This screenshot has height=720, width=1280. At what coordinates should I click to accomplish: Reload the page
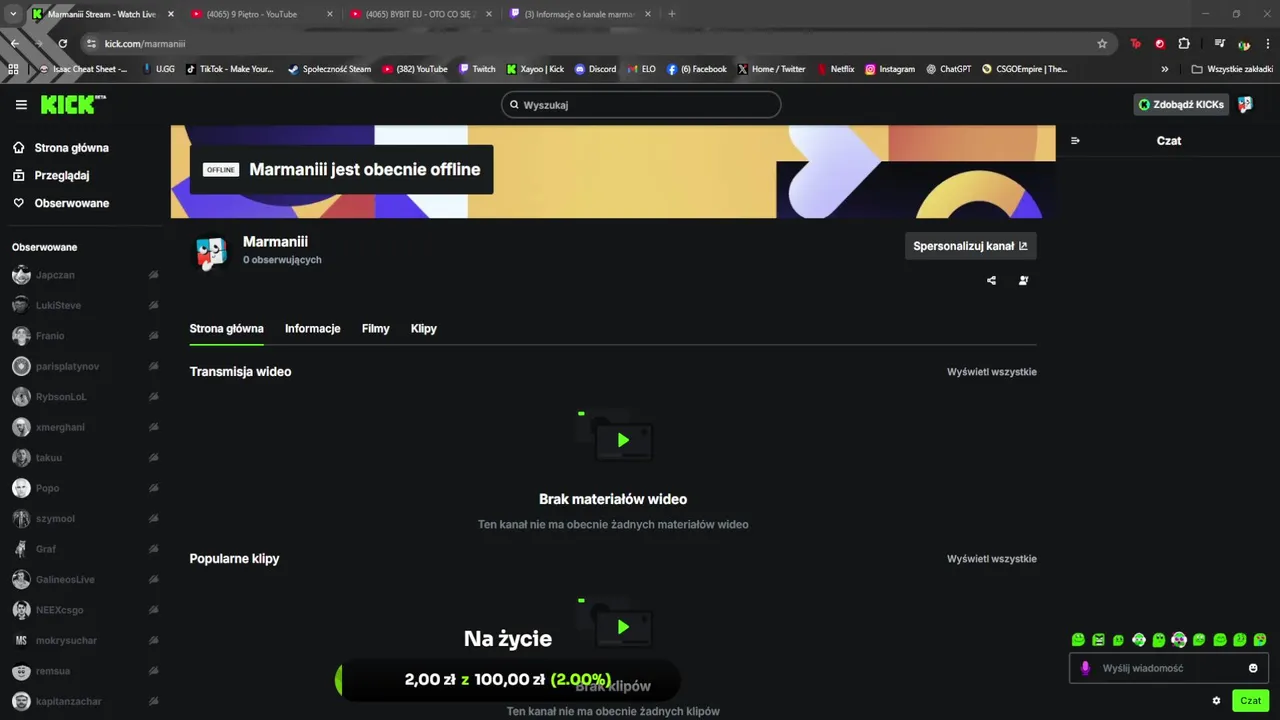tap(62, 44)
